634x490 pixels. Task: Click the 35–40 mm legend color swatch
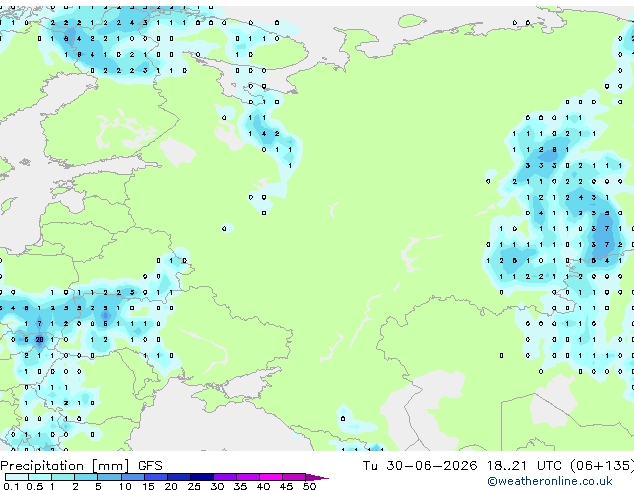248,477
